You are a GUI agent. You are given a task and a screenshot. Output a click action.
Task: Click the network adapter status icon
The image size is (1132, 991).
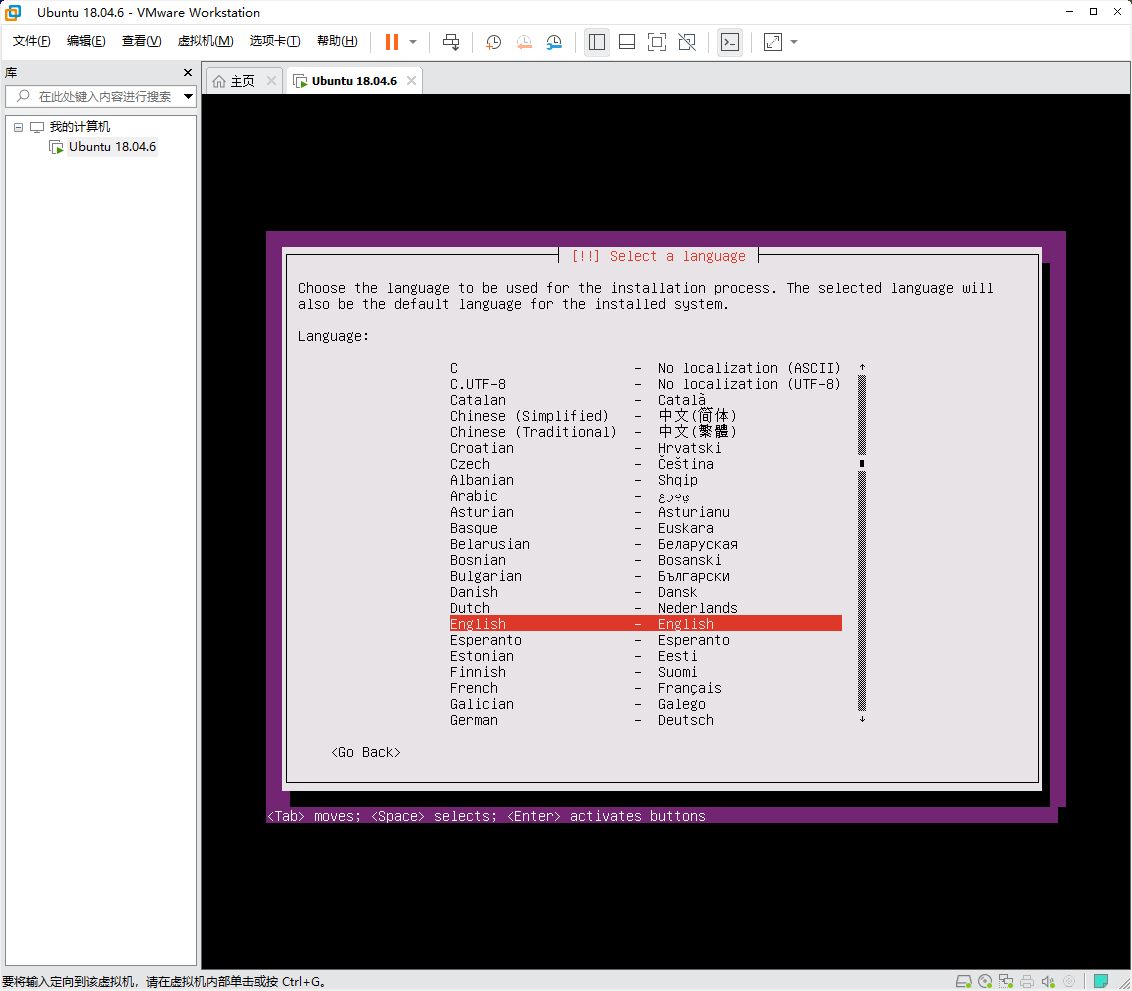pyautogui.click(x=1006, y=981)
